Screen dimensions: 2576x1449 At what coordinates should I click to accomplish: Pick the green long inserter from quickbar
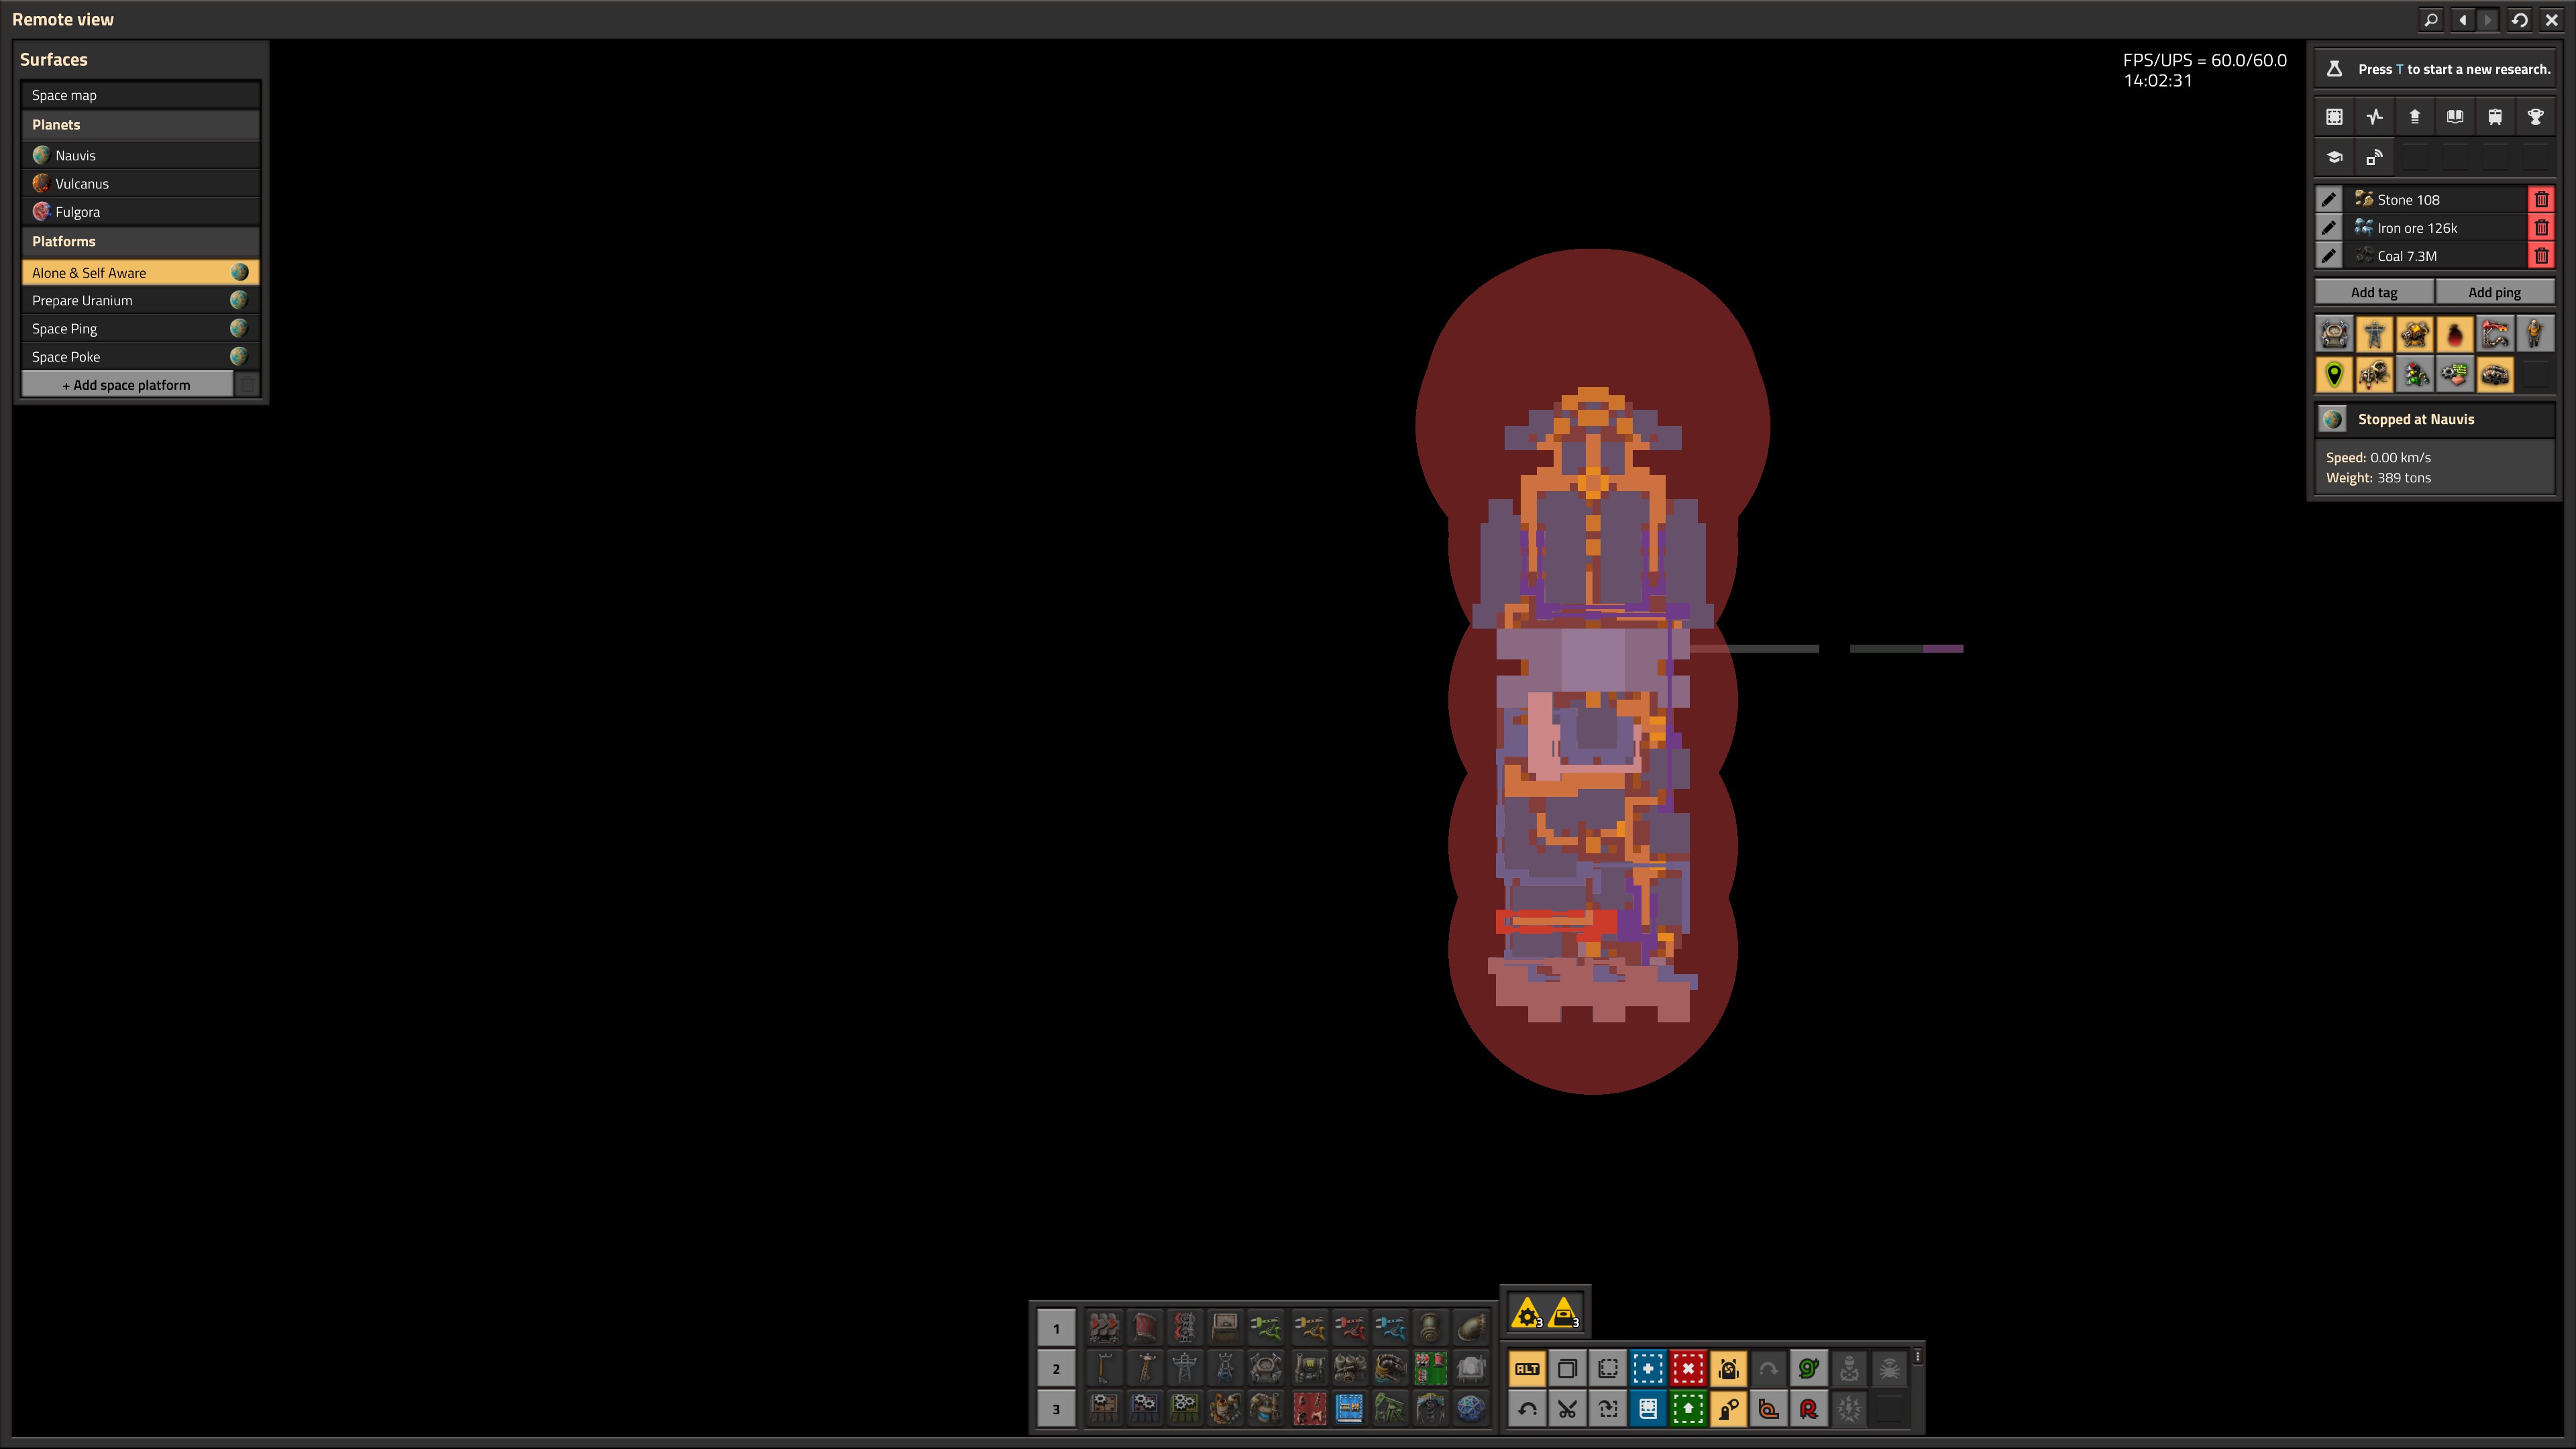pyautogui.click(x=1265, y=1328)
